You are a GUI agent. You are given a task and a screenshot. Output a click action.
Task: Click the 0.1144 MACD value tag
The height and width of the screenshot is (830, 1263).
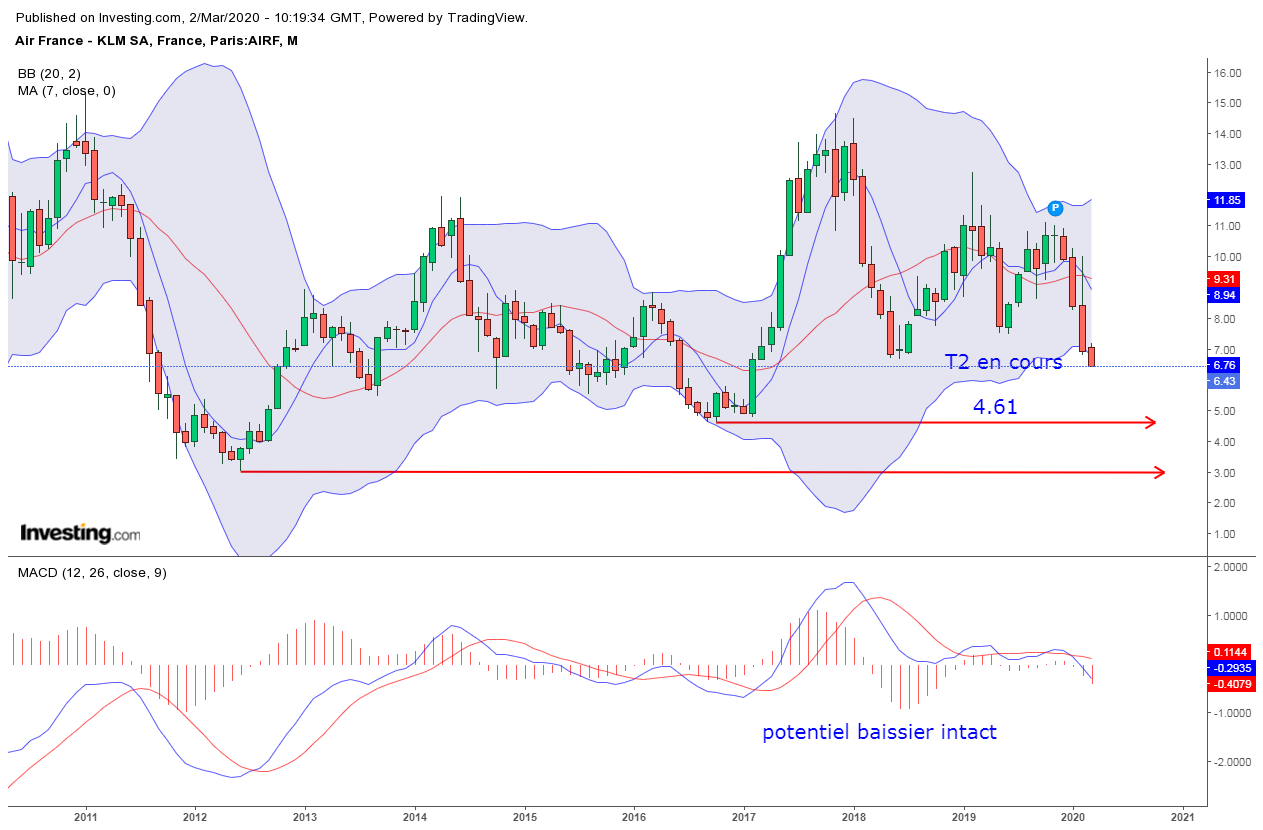[x=1231, y=651]
